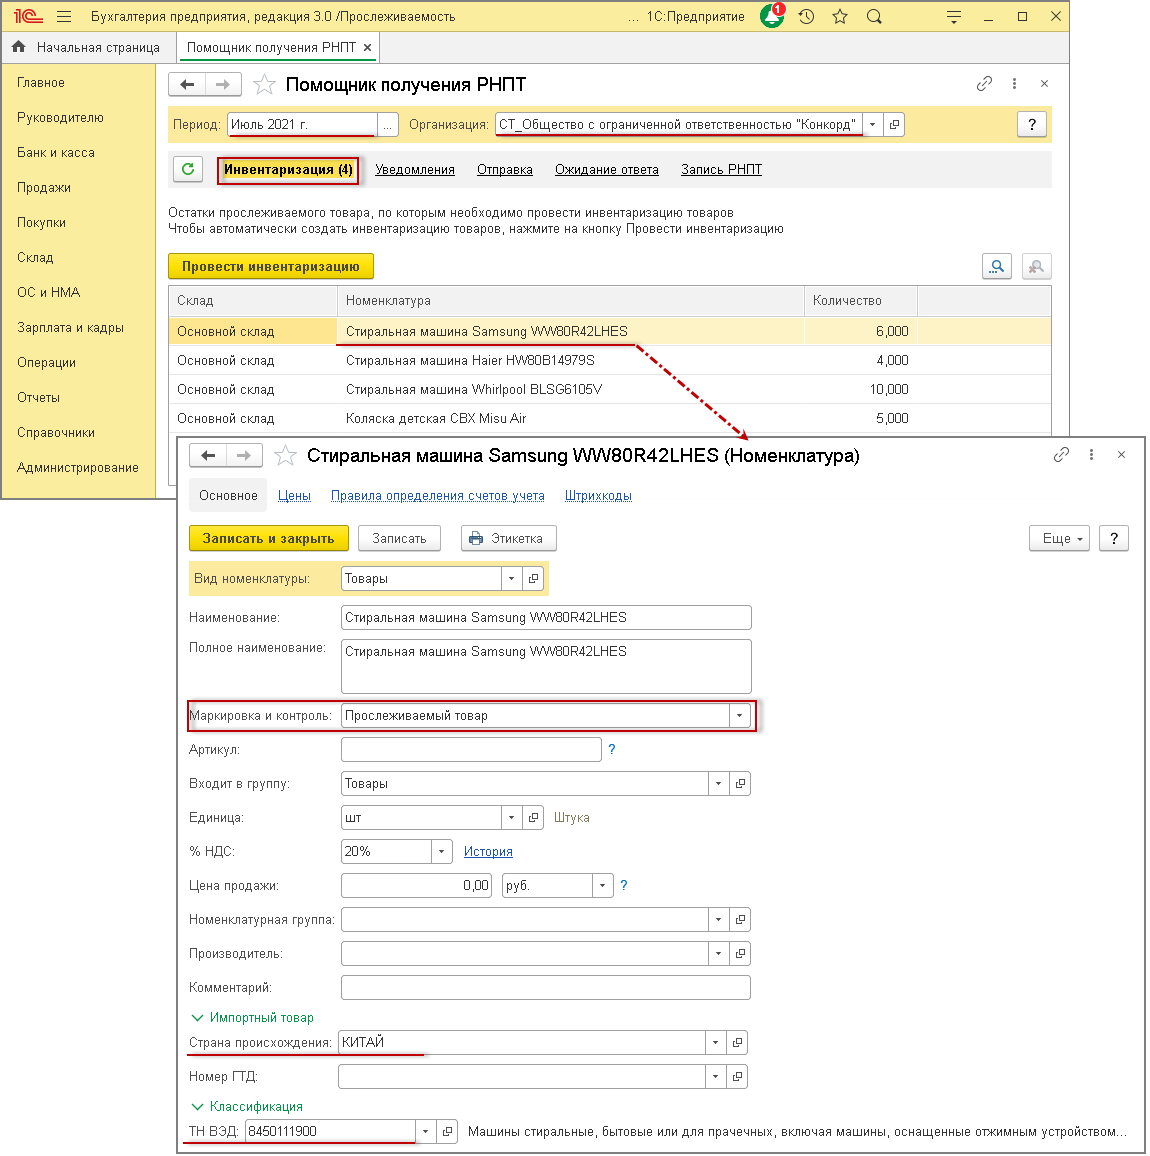The height and width of the screenshot is (1156, 1150).
Task: Go back in Номенклатура card
Action: point(208,456)
